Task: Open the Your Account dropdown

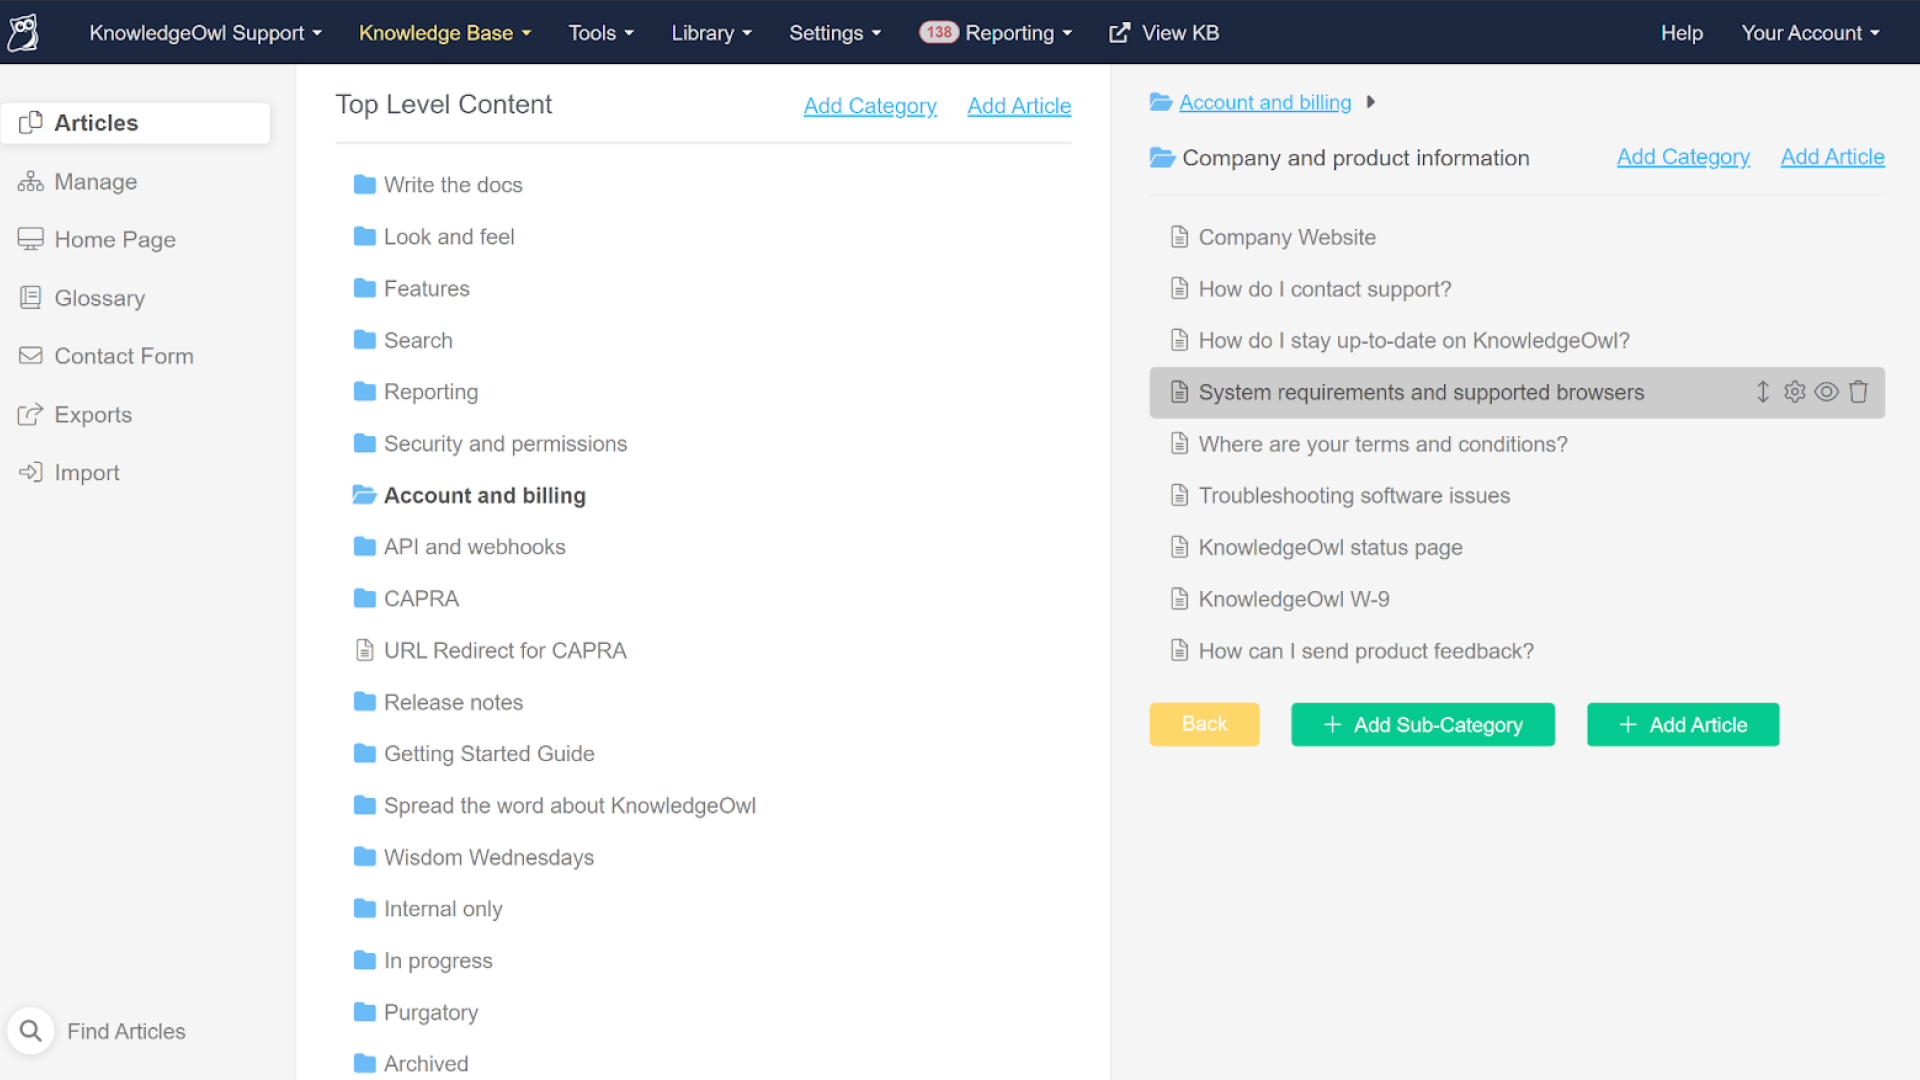Action: (1810, 33)
